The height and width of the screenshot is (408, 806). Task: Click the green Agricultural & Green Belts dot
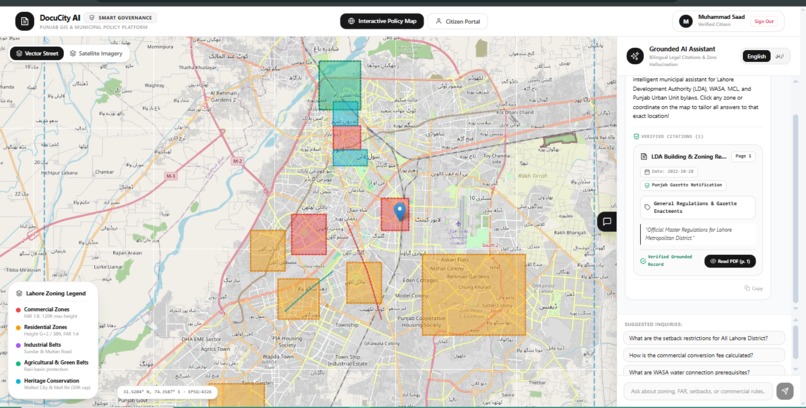(x=18, y=363)
